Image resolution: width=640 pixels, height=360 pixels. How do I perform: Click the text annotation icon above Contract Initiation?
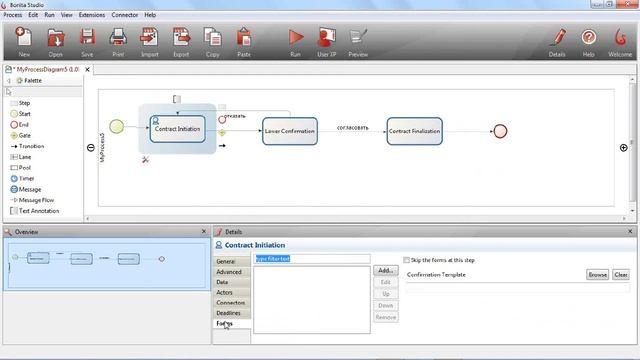tap(177, 99)
